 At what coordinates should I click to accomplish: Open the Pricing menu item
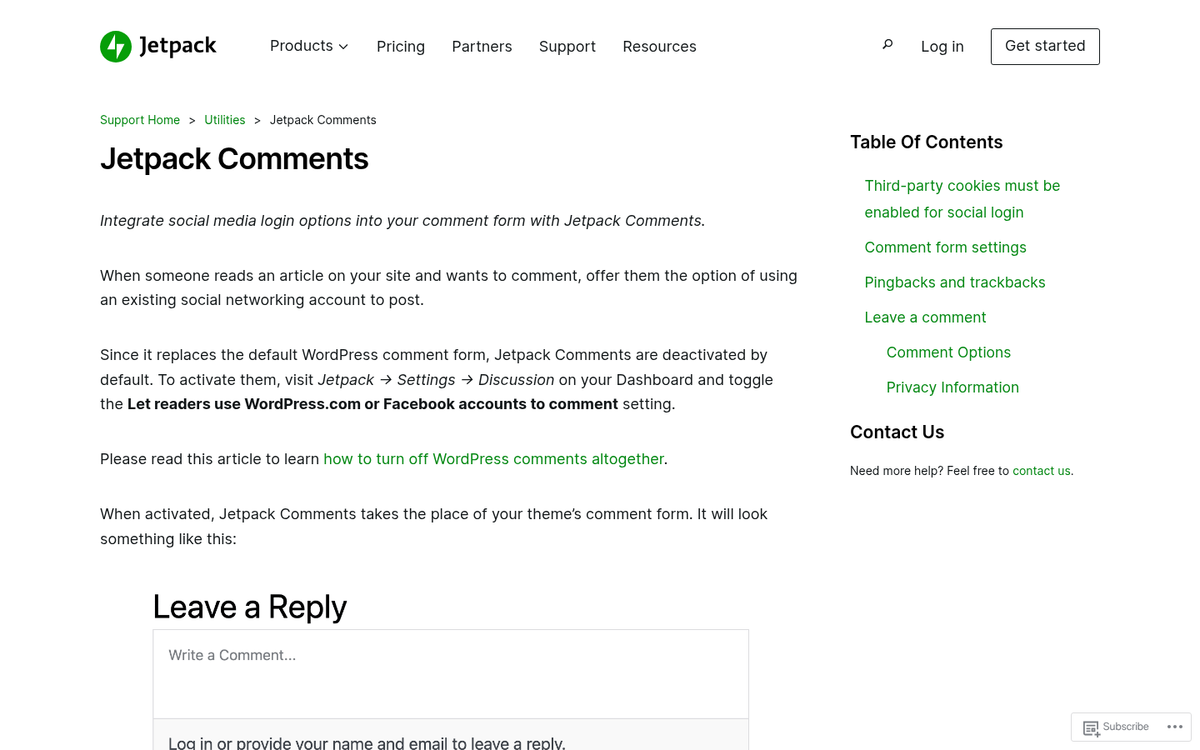(400, 46)
